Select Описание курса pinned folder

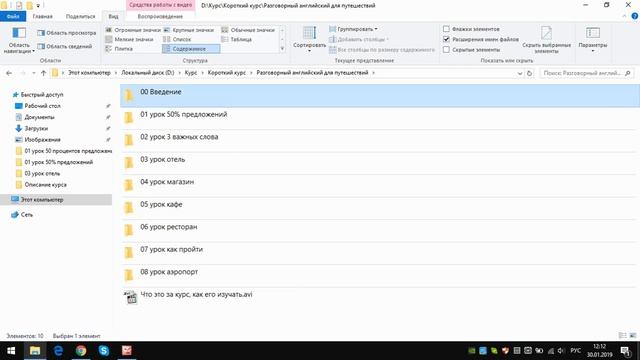click(x=45, y=184)
